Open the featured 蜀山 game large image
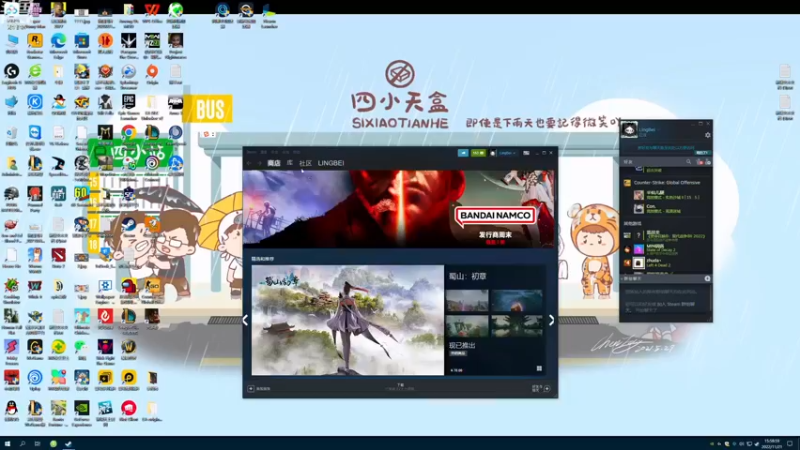The height and width of the screenshot is (450, 800). [x=348, y=320]
